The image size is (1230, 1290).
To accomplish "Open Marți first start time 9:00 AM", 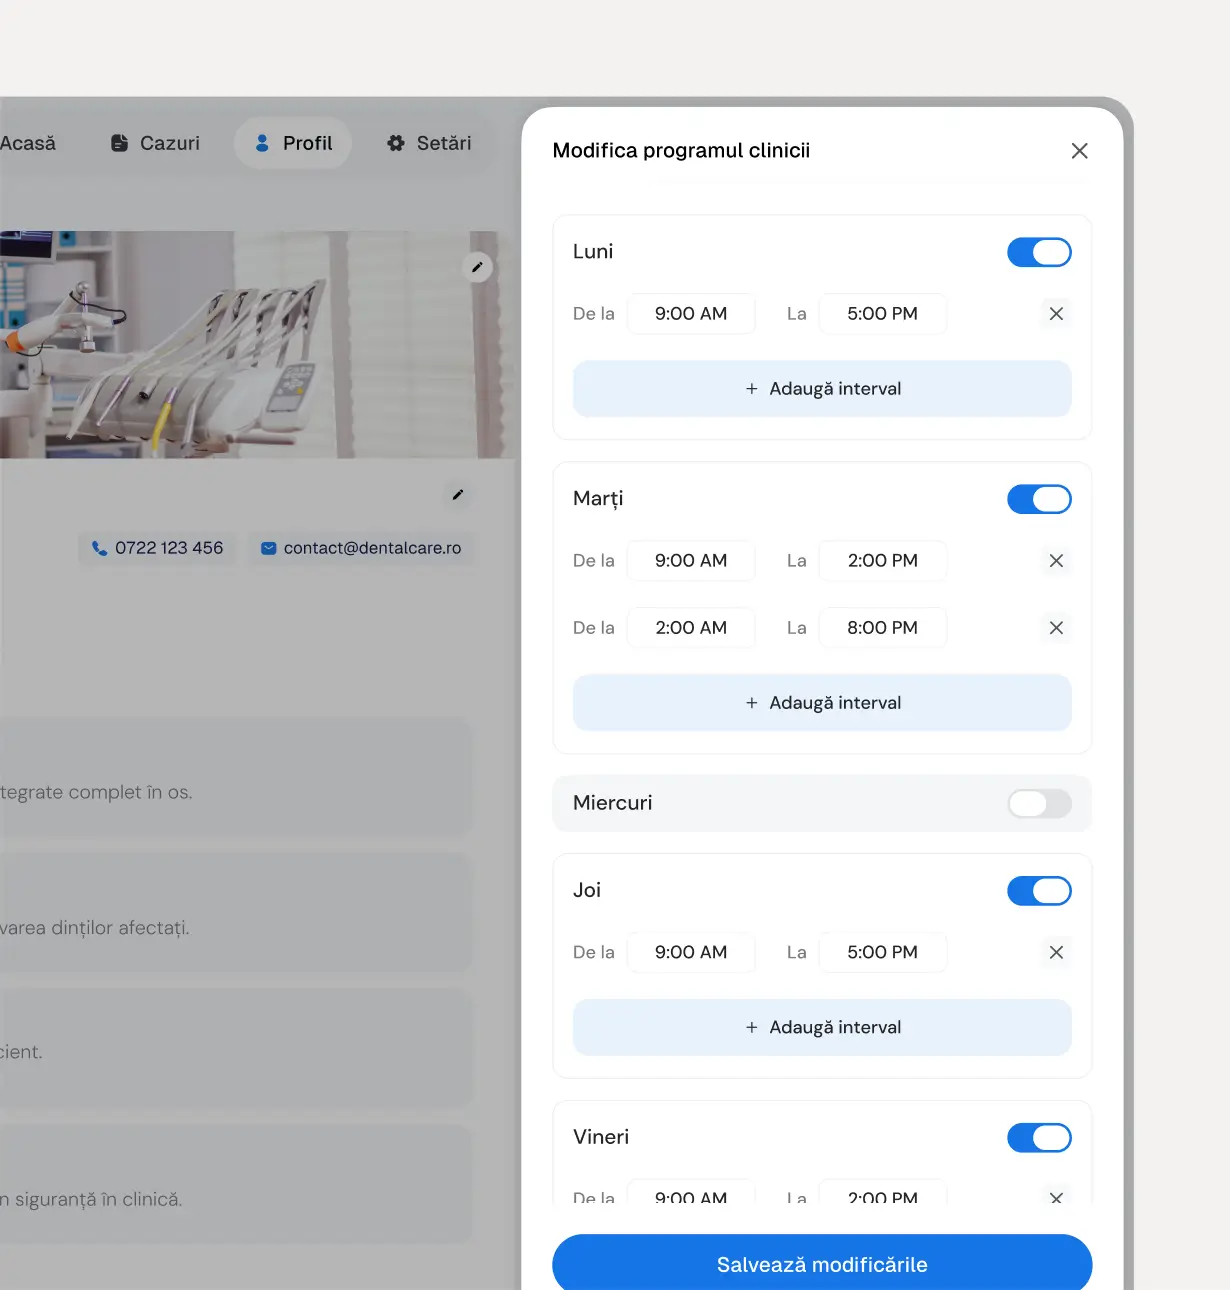I will point(691,561).
